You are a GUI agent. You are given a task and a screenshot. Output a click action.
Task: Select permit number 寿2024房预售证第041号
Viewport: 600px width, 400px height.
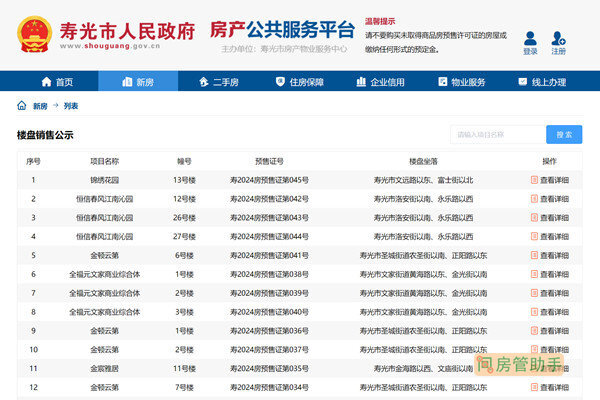tap(269, 255)
